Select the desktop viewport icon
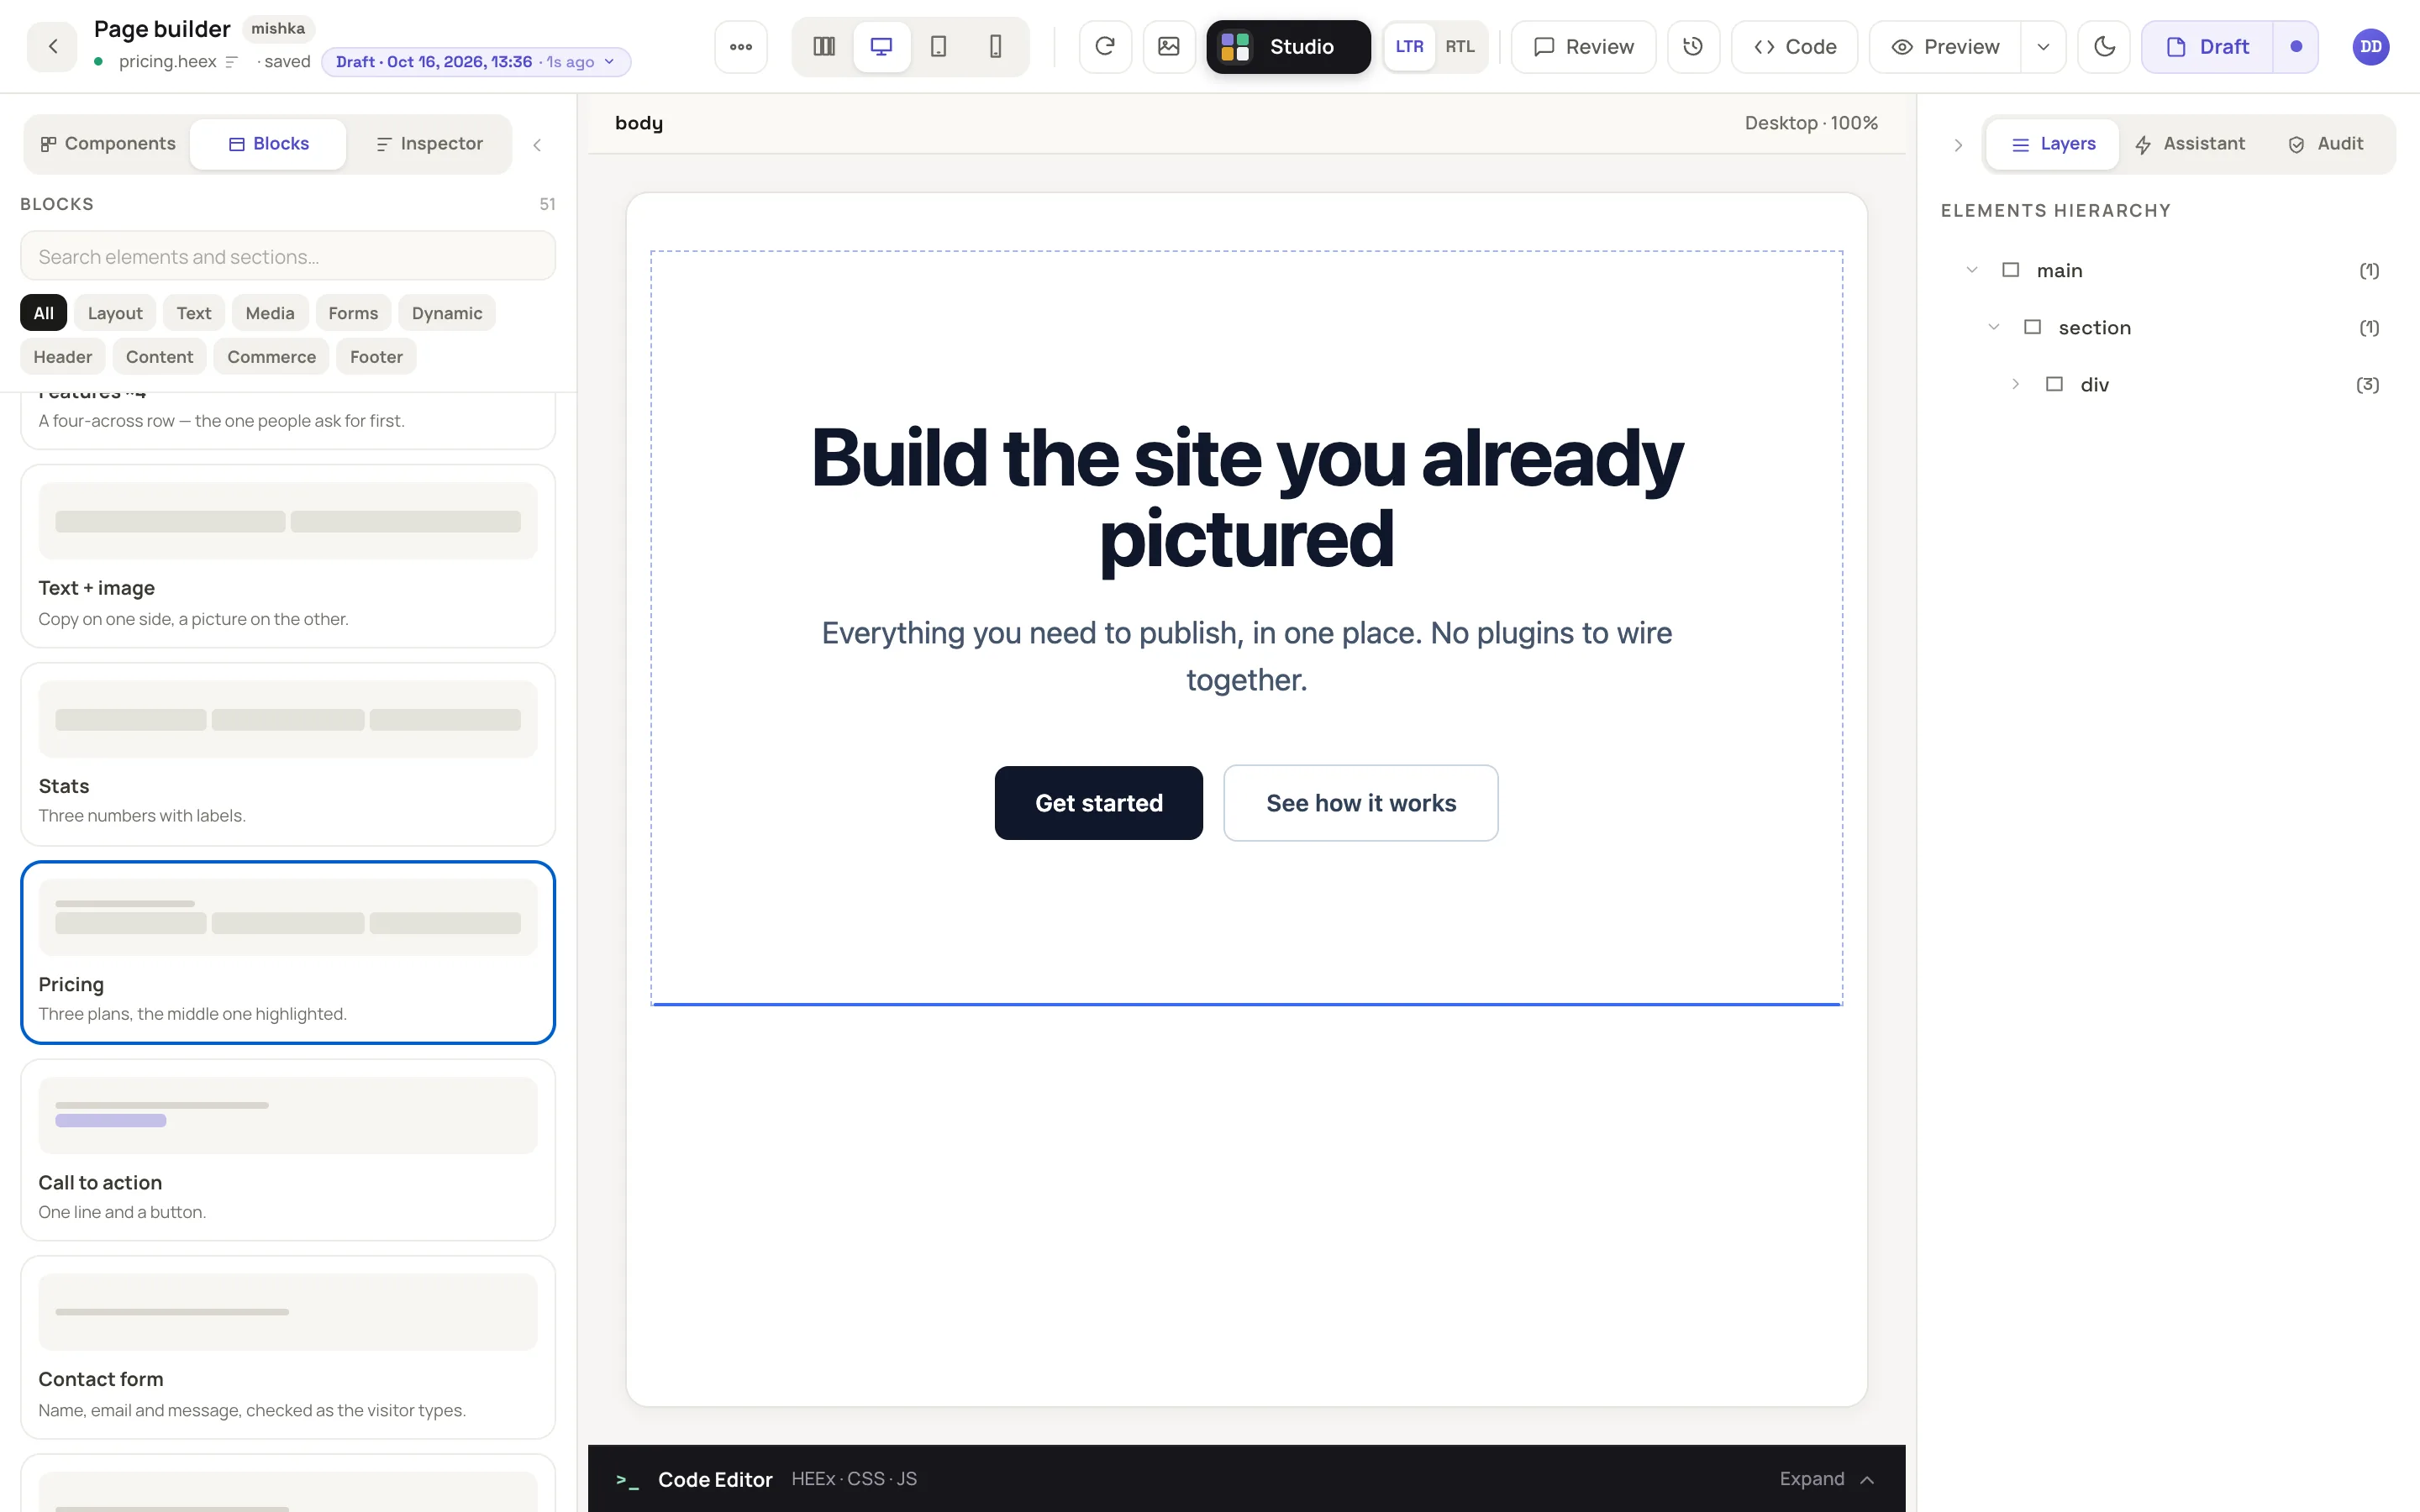Screen dimensions: 2420x1512 coord(881,46)
